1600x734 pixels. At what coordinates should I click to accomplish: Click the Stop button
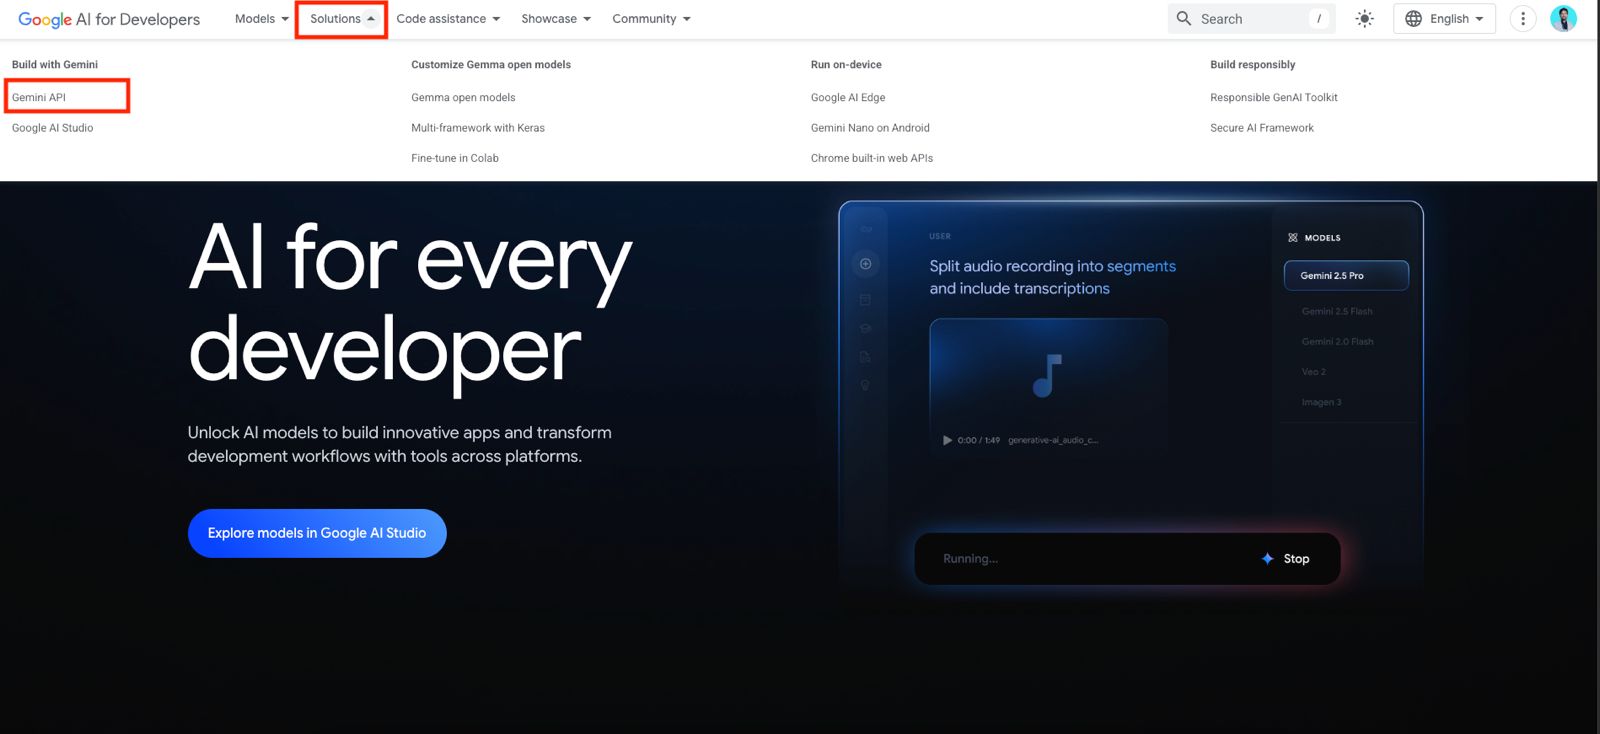pos(1296,559)
